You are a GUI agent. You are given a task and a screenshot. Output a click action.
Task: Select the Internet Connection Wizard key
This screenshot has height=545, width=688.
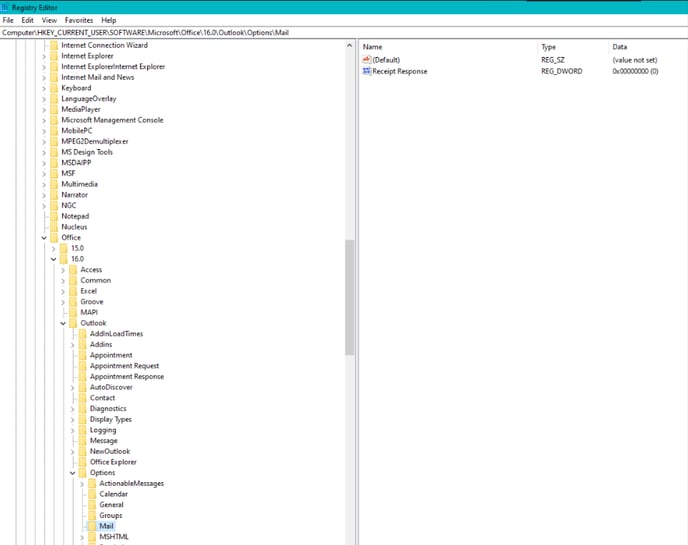coord(104,45)
